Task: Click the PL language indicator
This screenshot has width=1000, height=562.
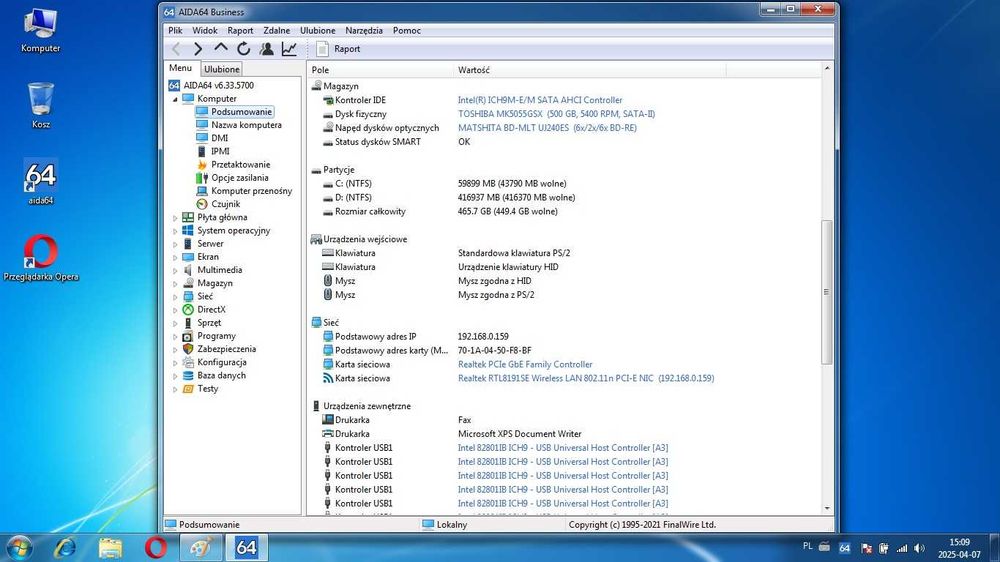Action: point(807,547)
